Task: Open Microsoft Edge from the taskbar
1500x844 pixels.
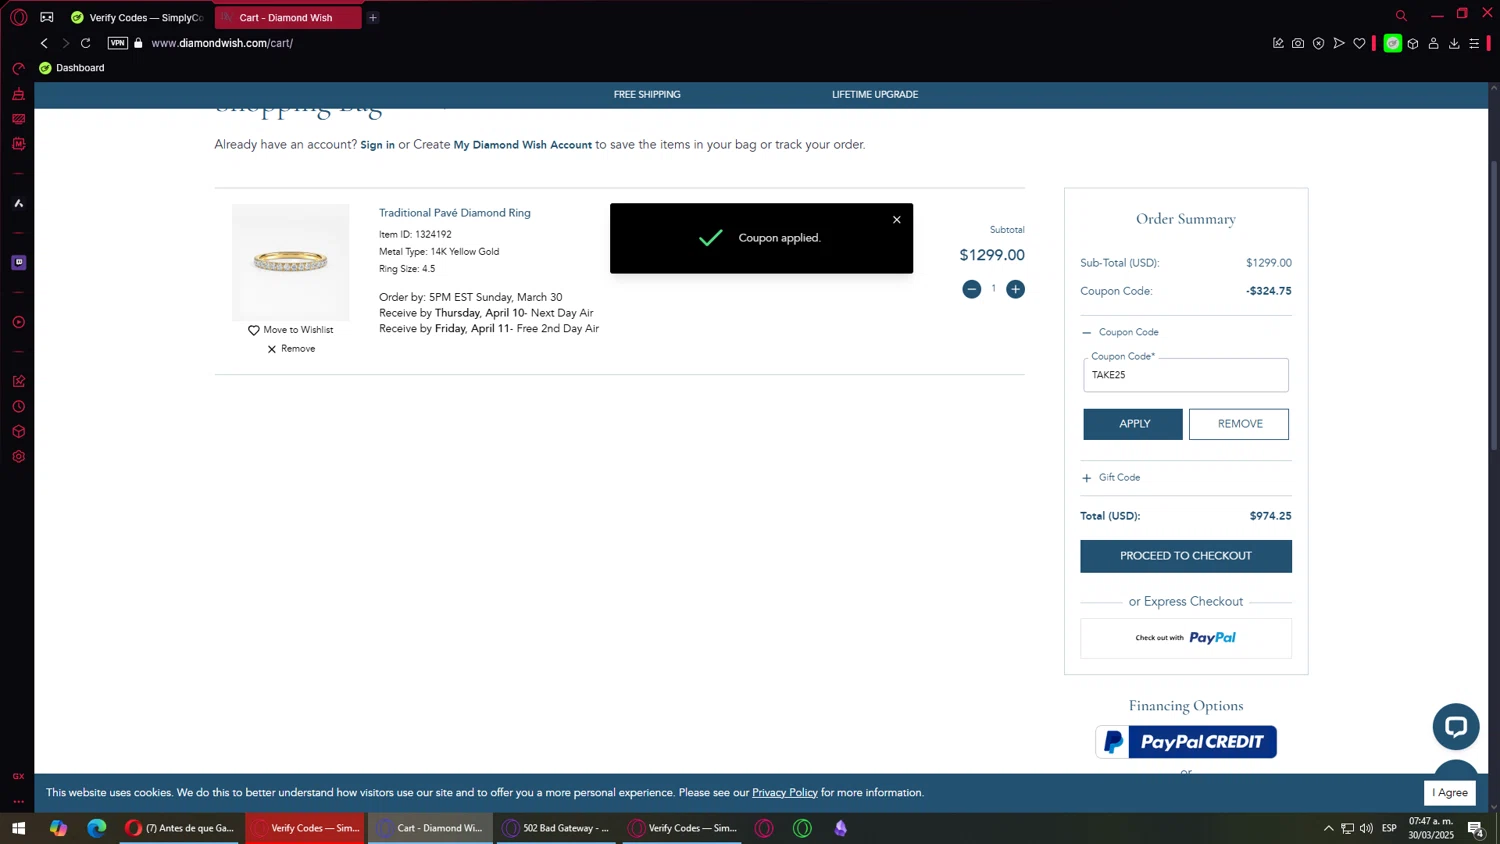Action: coord(96,828)
